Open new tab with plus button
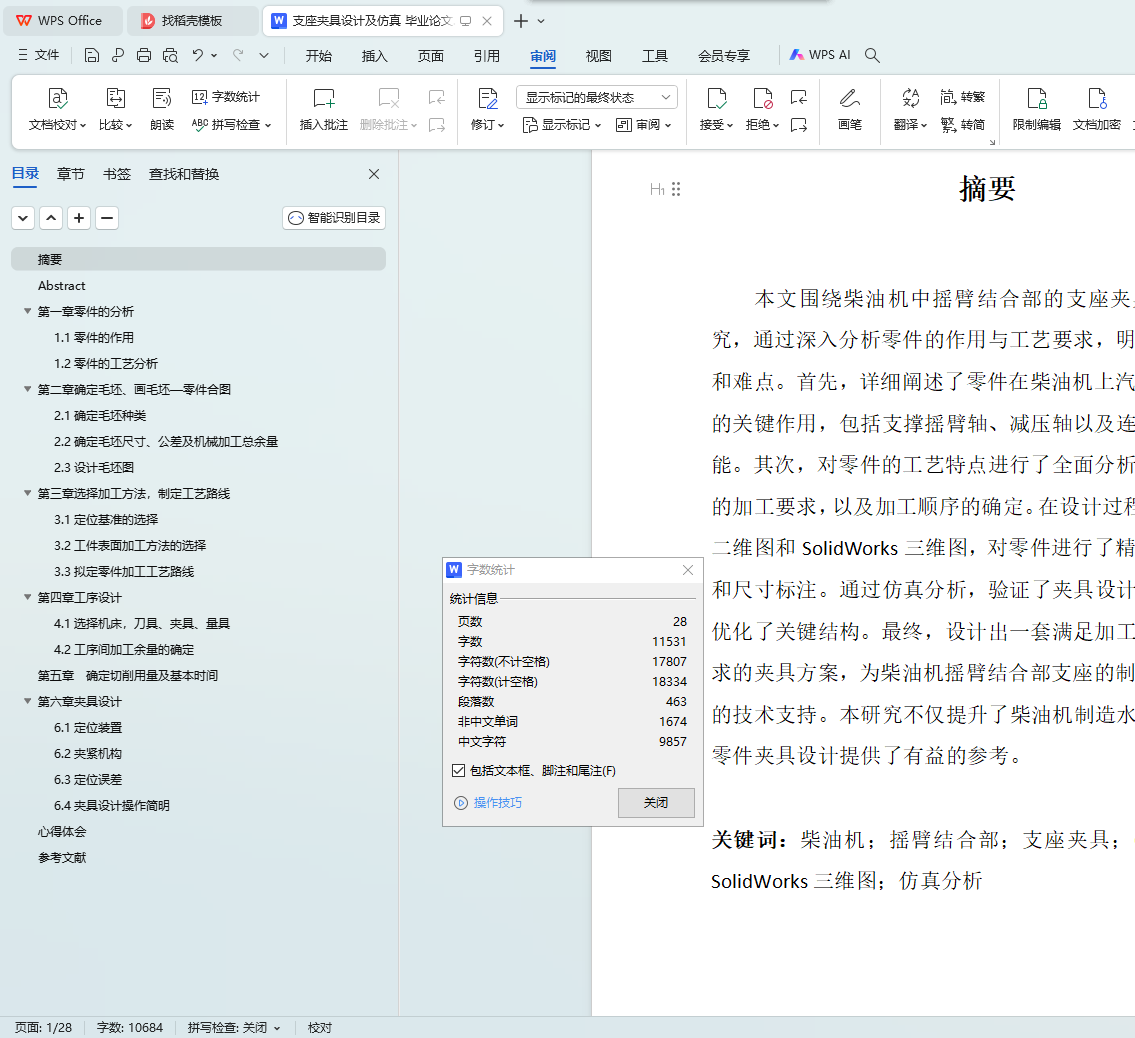 pos(520,21)
